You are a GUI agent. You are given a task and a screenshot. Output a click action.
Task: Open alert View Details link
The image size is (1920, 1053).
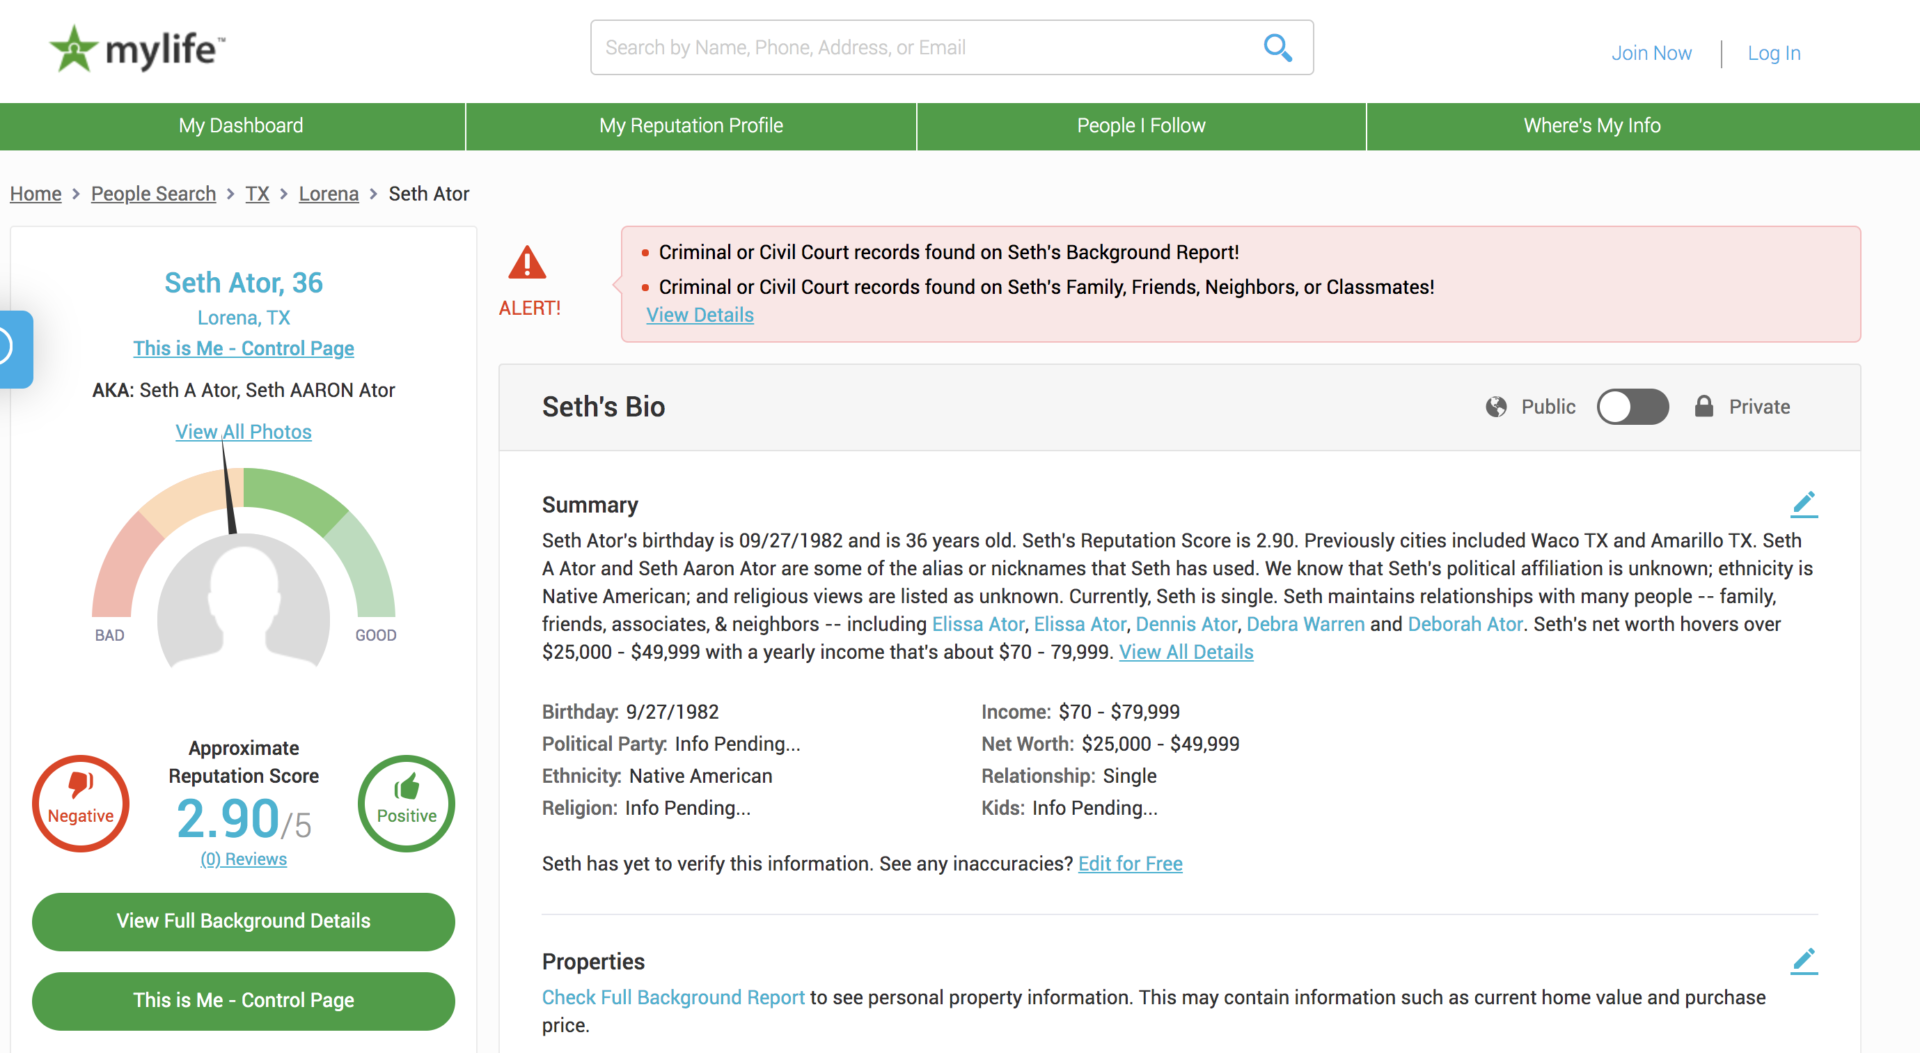tap(700, 315)
